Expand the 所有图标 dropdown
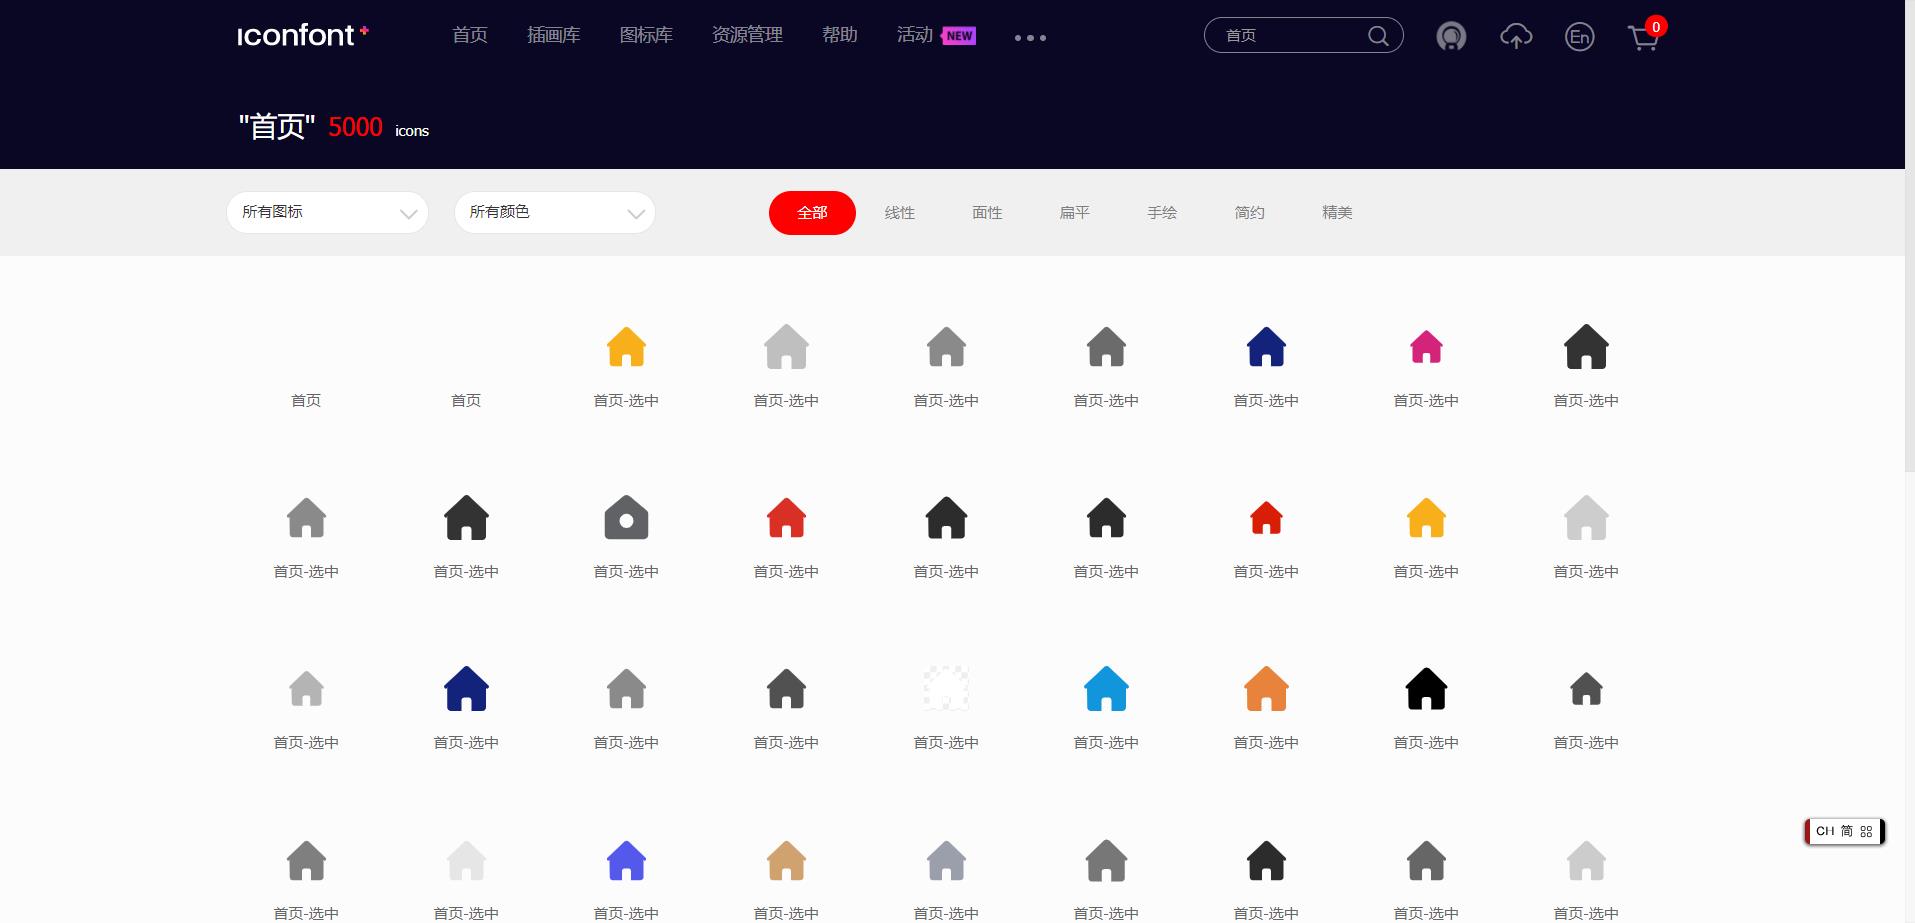Screen dimensions: 1915x923 [327, 212]
